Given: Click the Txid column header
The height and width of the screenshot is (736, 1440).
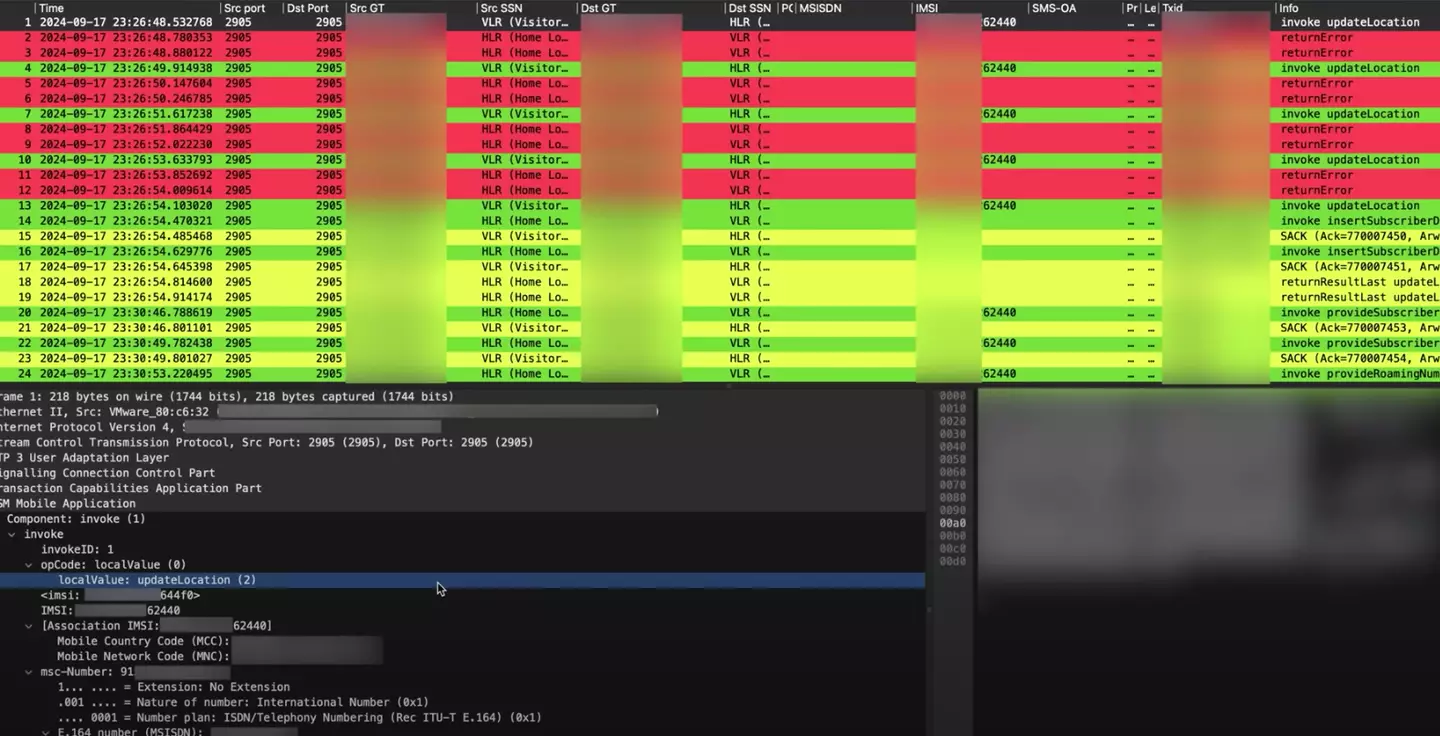Looking at the screenshot, I should [x=1172, y=8].
